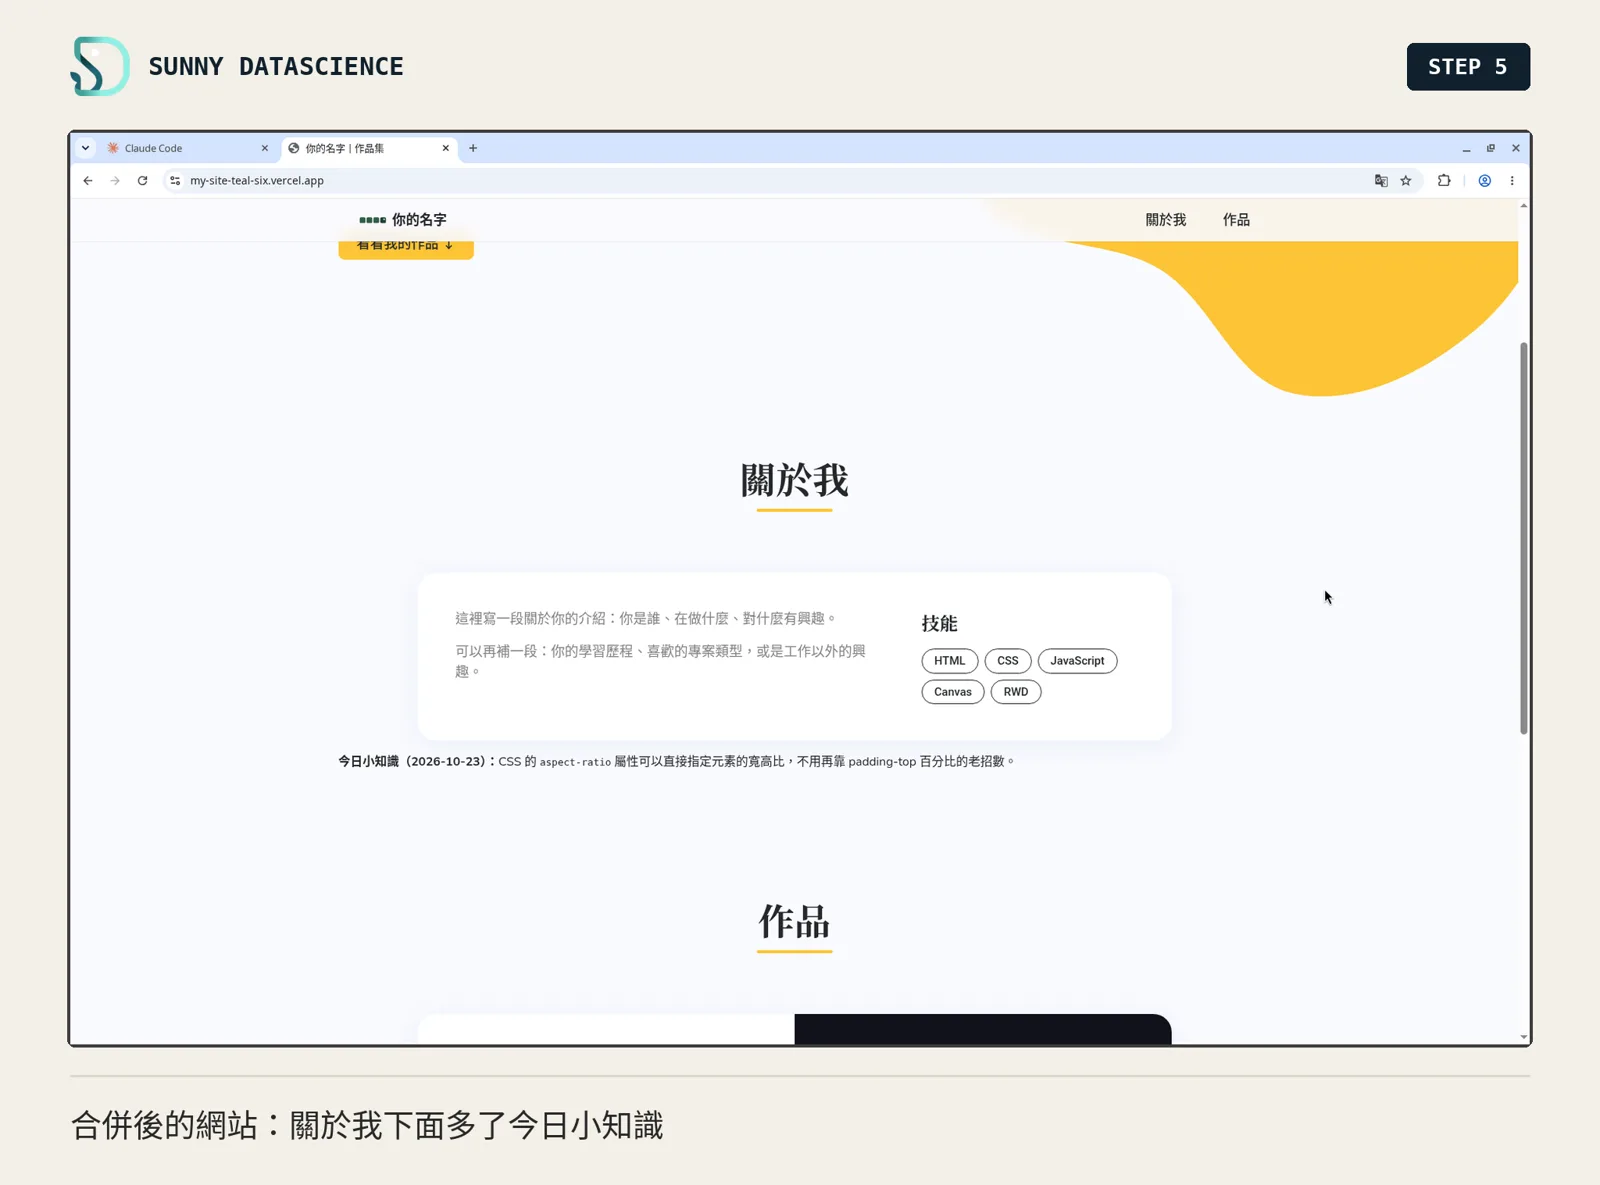Close the 你的名字 | 作品集 tab
The image size is (1600, 1185).
point(446,148)
